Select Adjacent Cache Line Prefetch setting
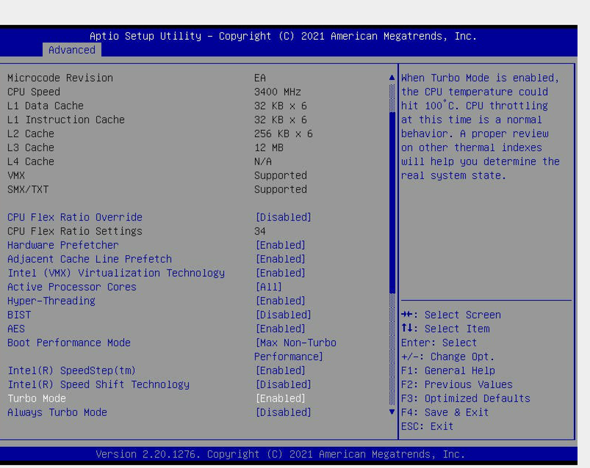The height and width of the screenshot is (468, 590). pyautogui.click(x=90, y=259)
